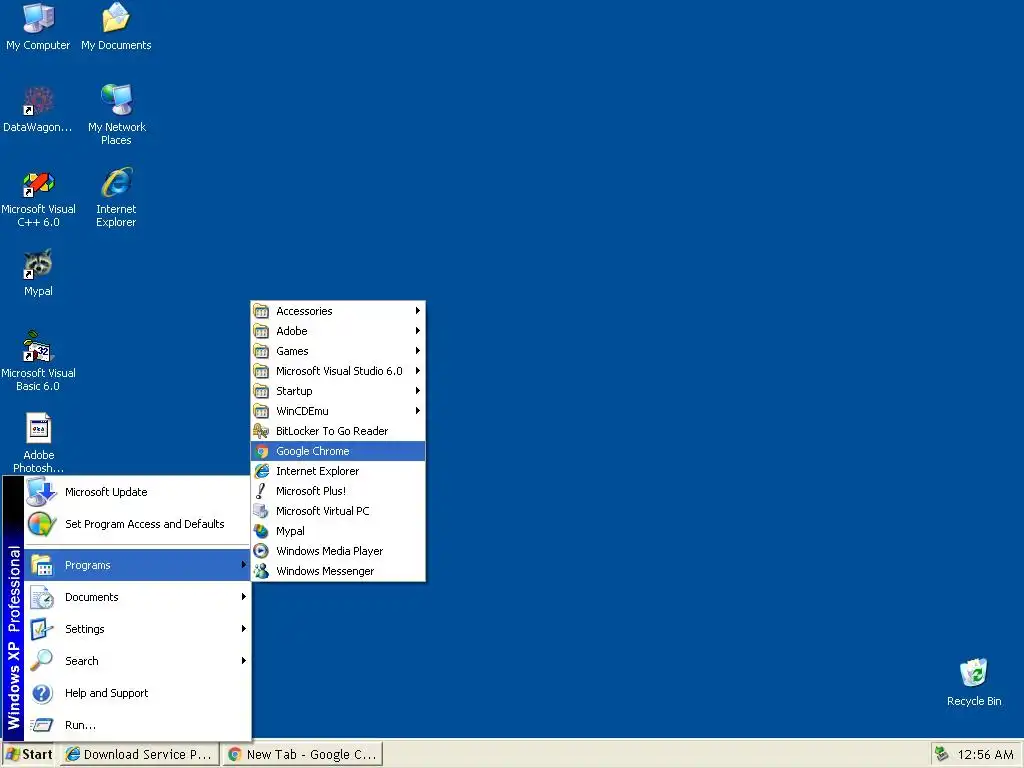Expand the Startup submenu arrow
The image size is (1024, 768).
(417, 391)
